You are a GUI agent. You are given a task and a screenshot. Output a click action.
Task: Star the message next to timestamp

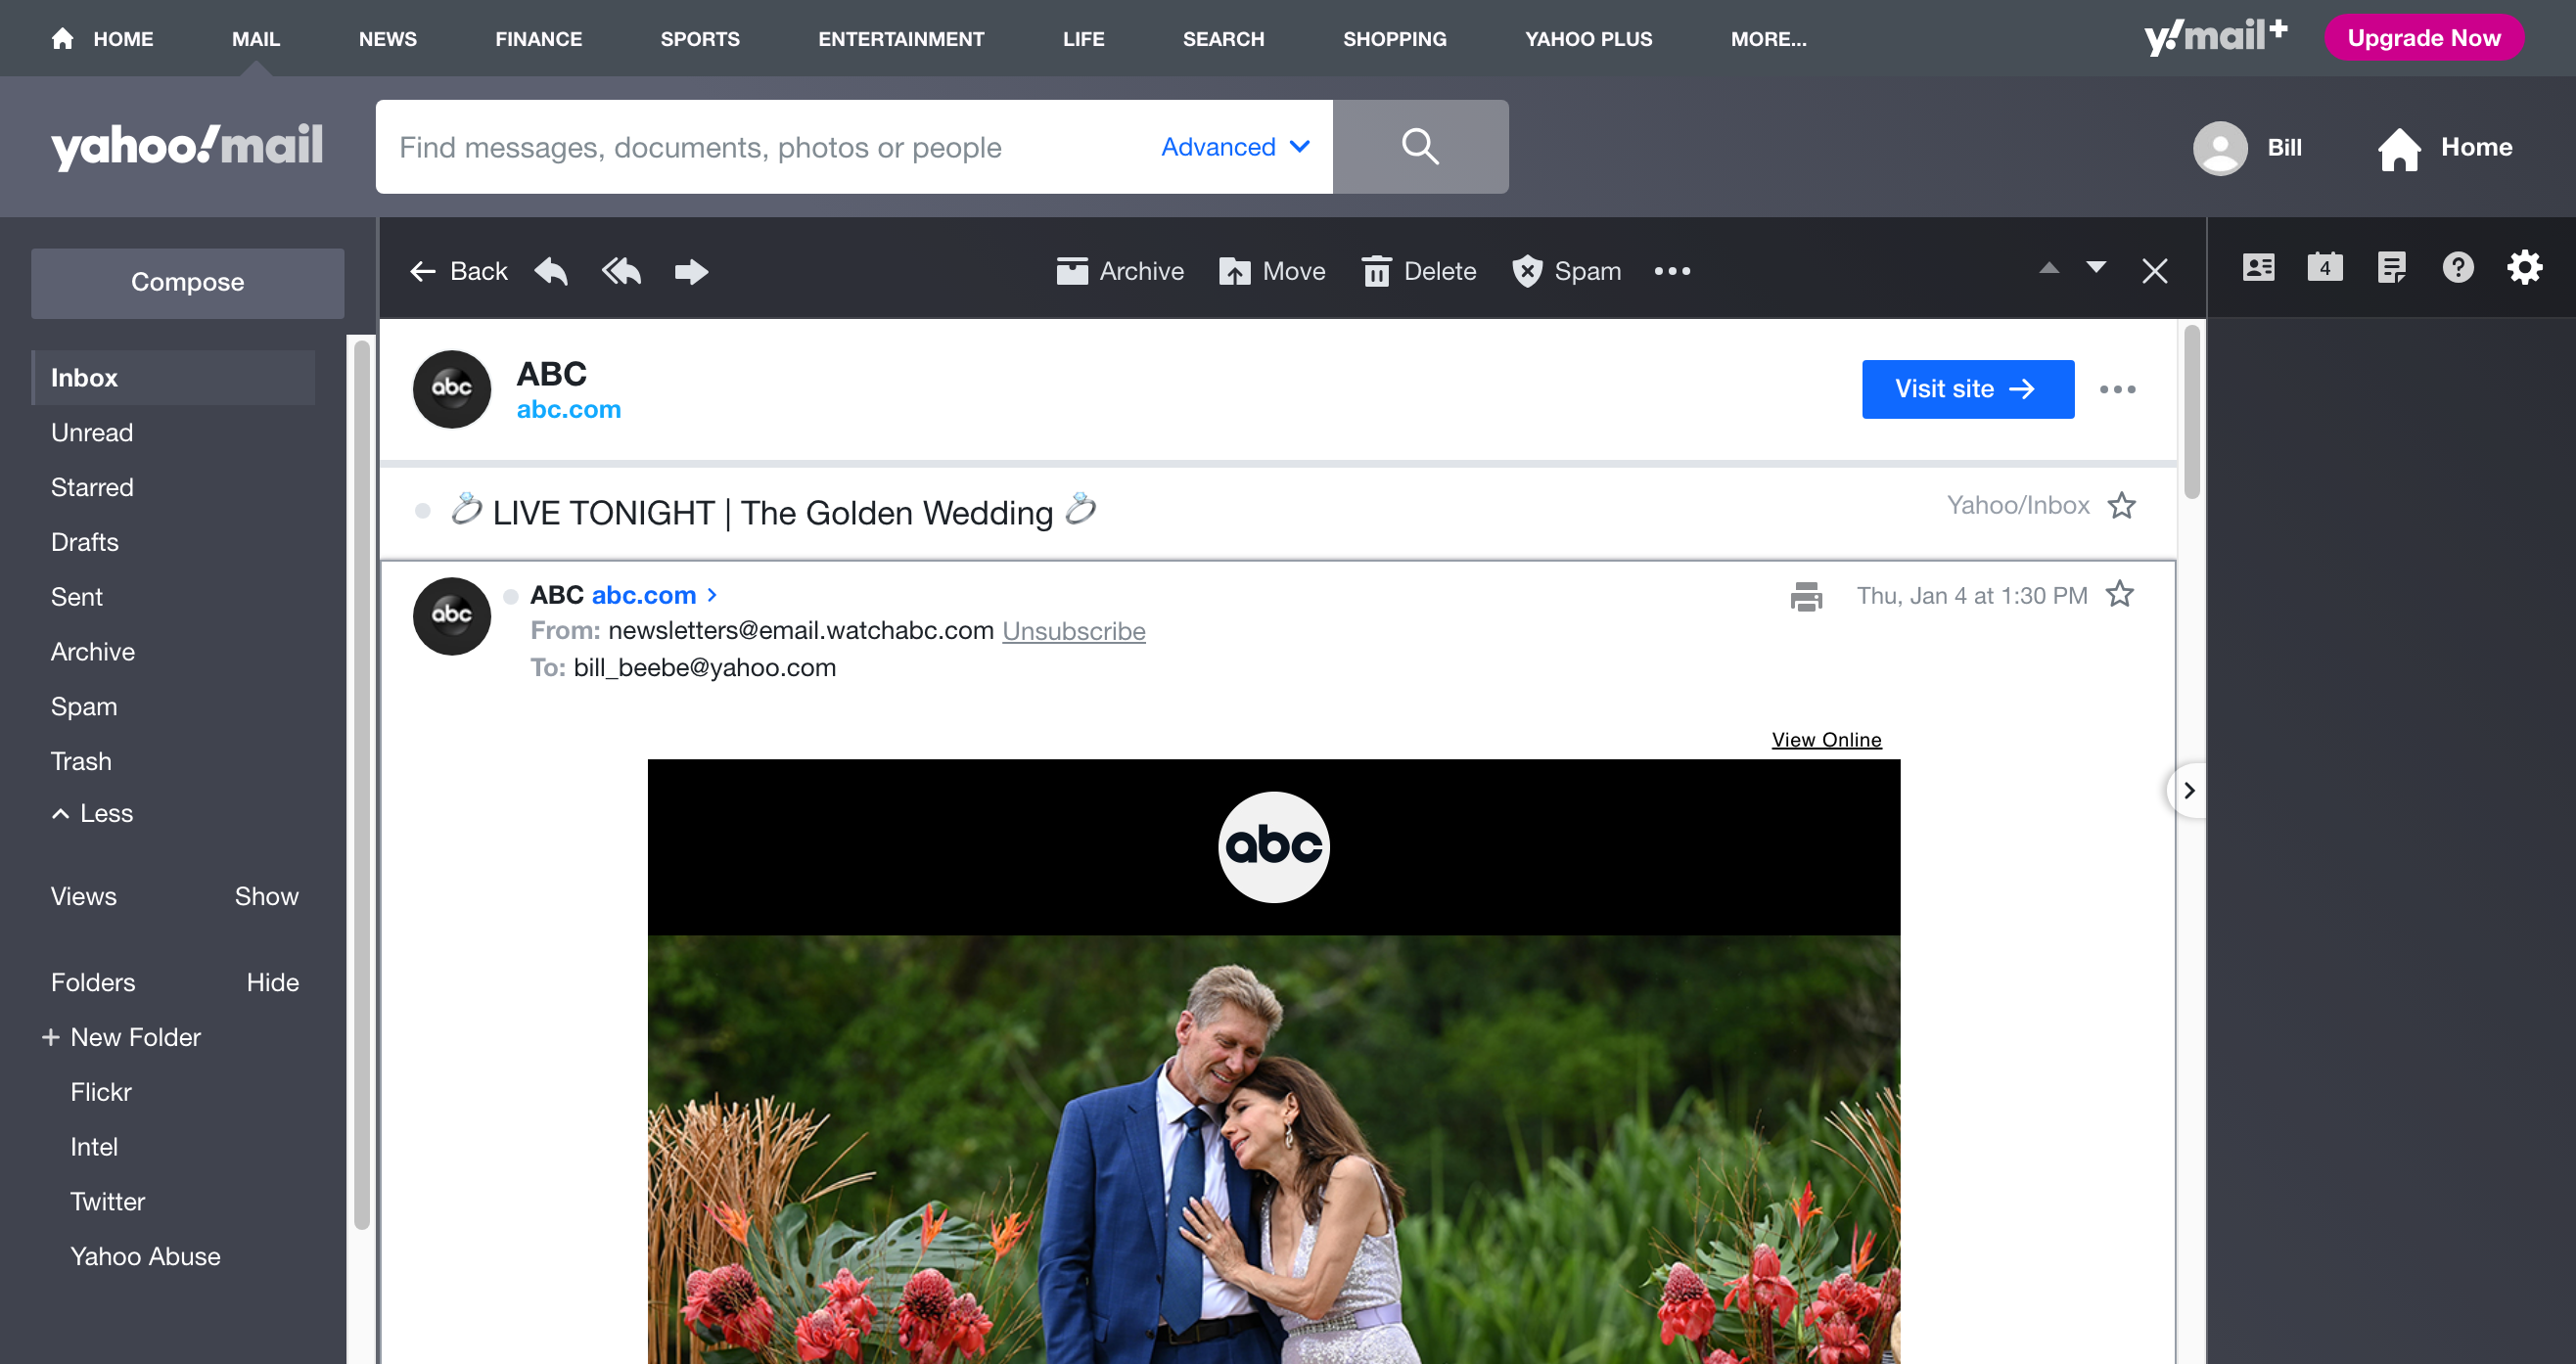point(2120,595)
